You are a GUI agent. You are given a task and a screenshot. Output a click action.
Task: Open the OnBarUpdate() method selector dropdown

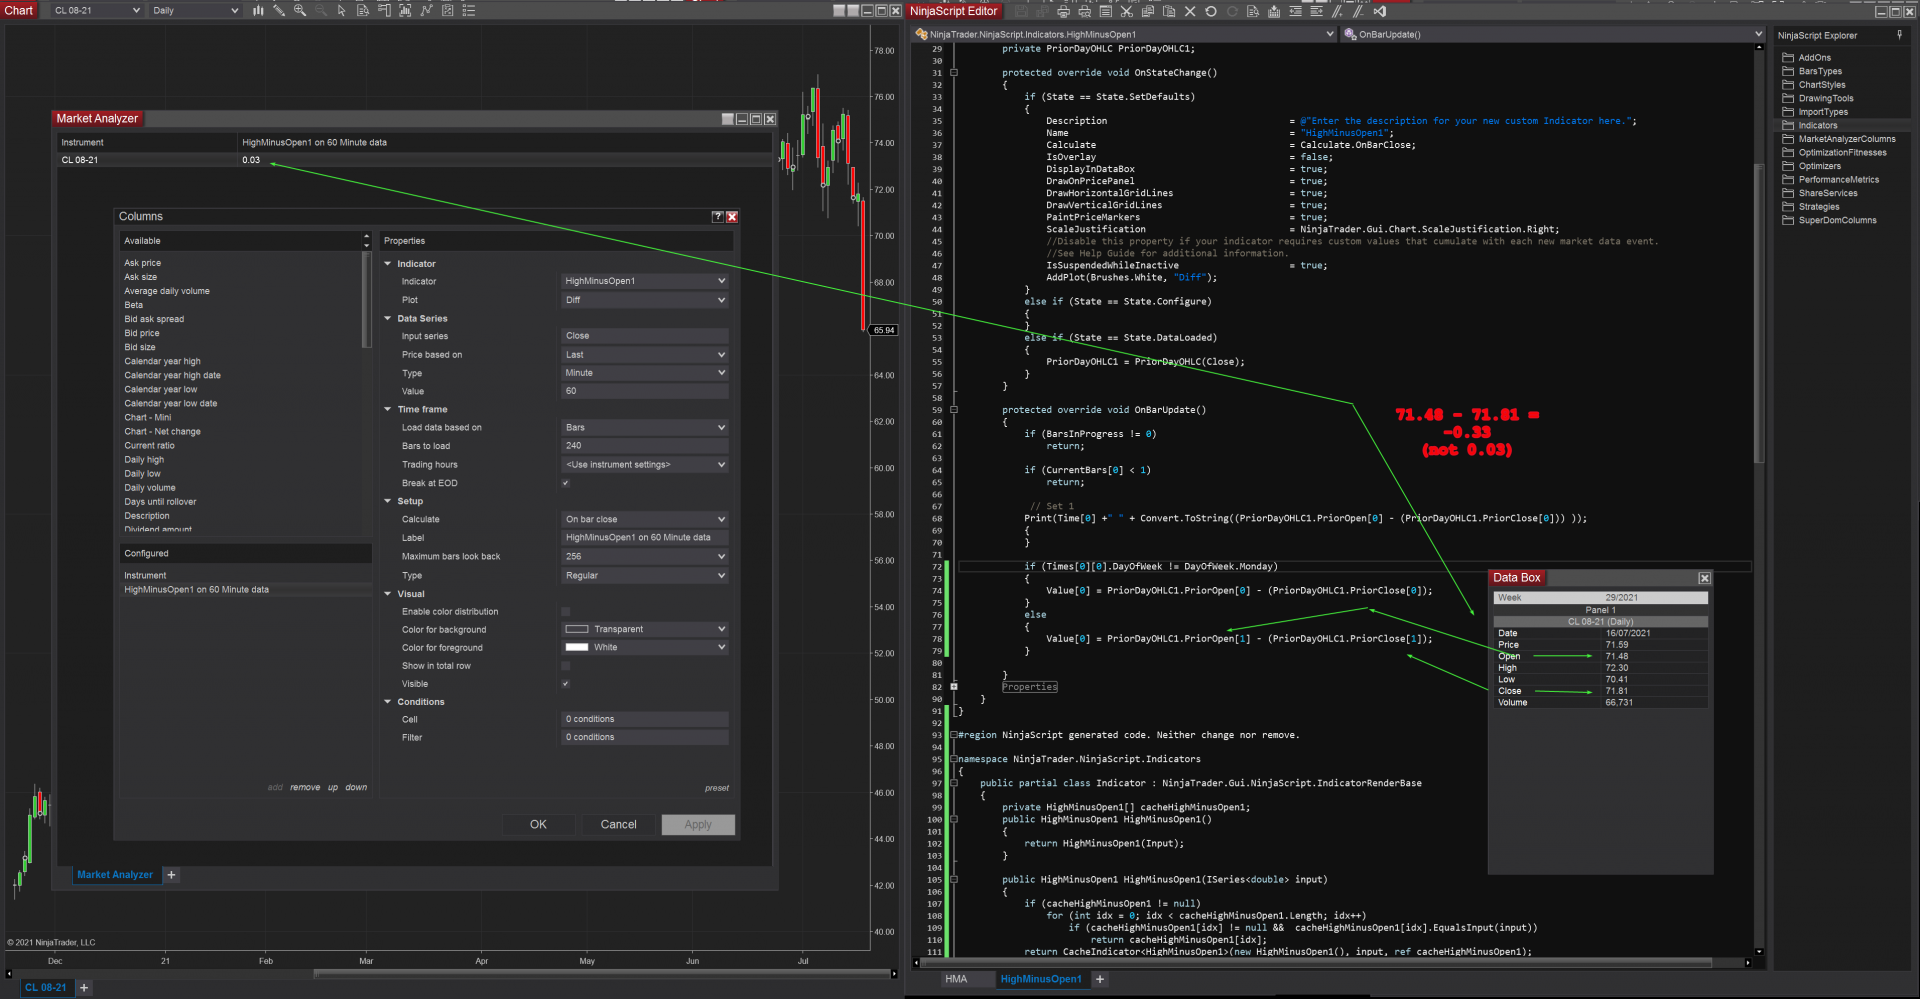point(1553,34)
